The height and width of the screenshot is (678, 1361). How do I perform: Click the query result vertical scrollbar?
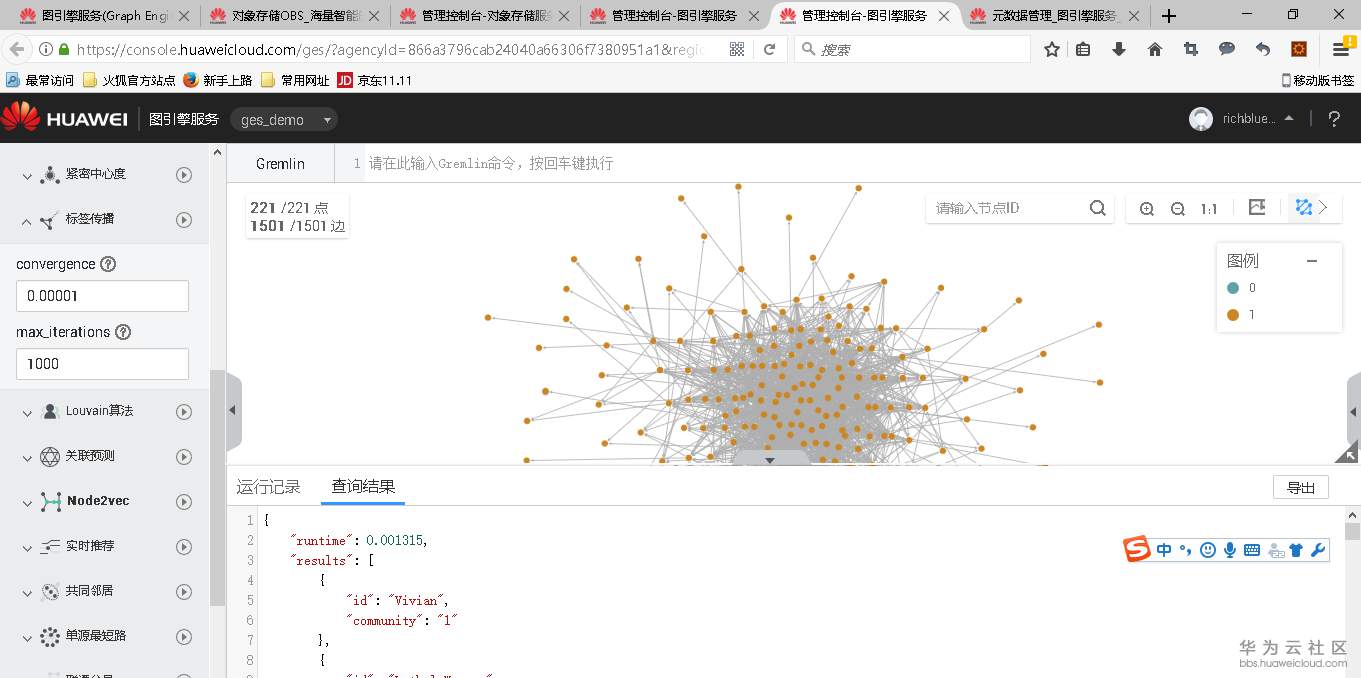(x=1352, y=530)
